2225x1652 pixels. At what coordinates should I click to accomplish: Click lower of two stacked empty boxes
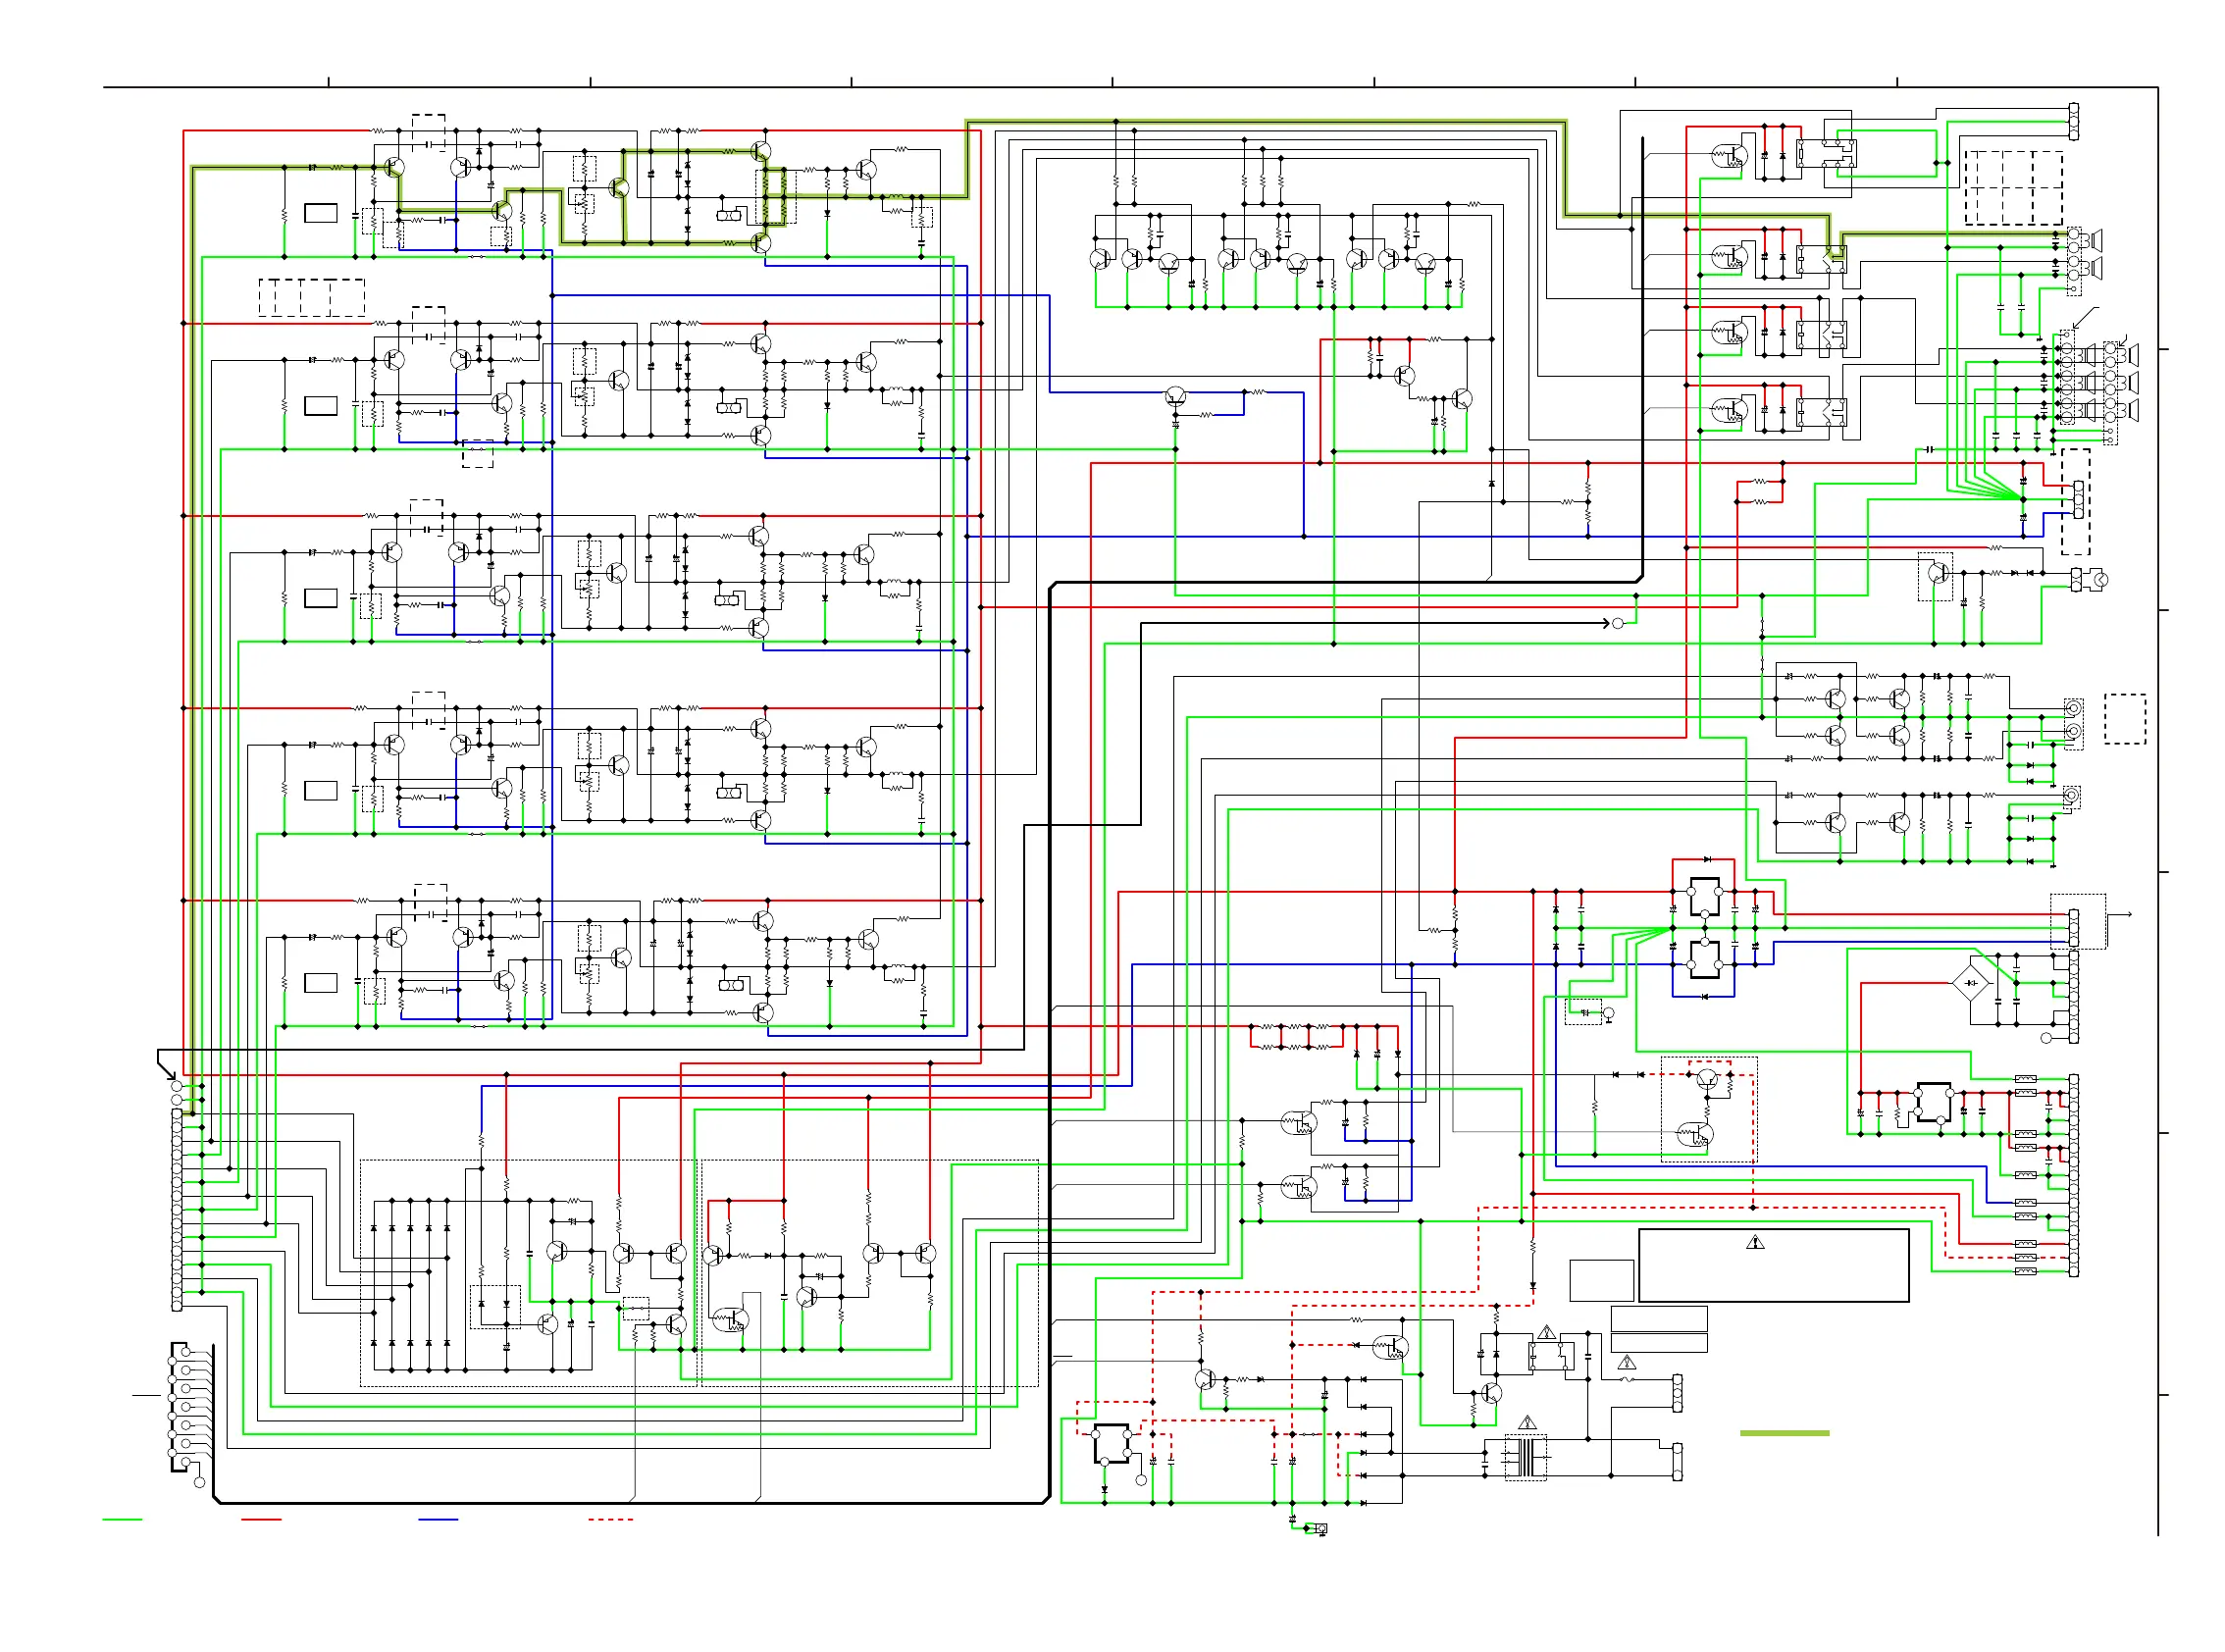1658,1343
